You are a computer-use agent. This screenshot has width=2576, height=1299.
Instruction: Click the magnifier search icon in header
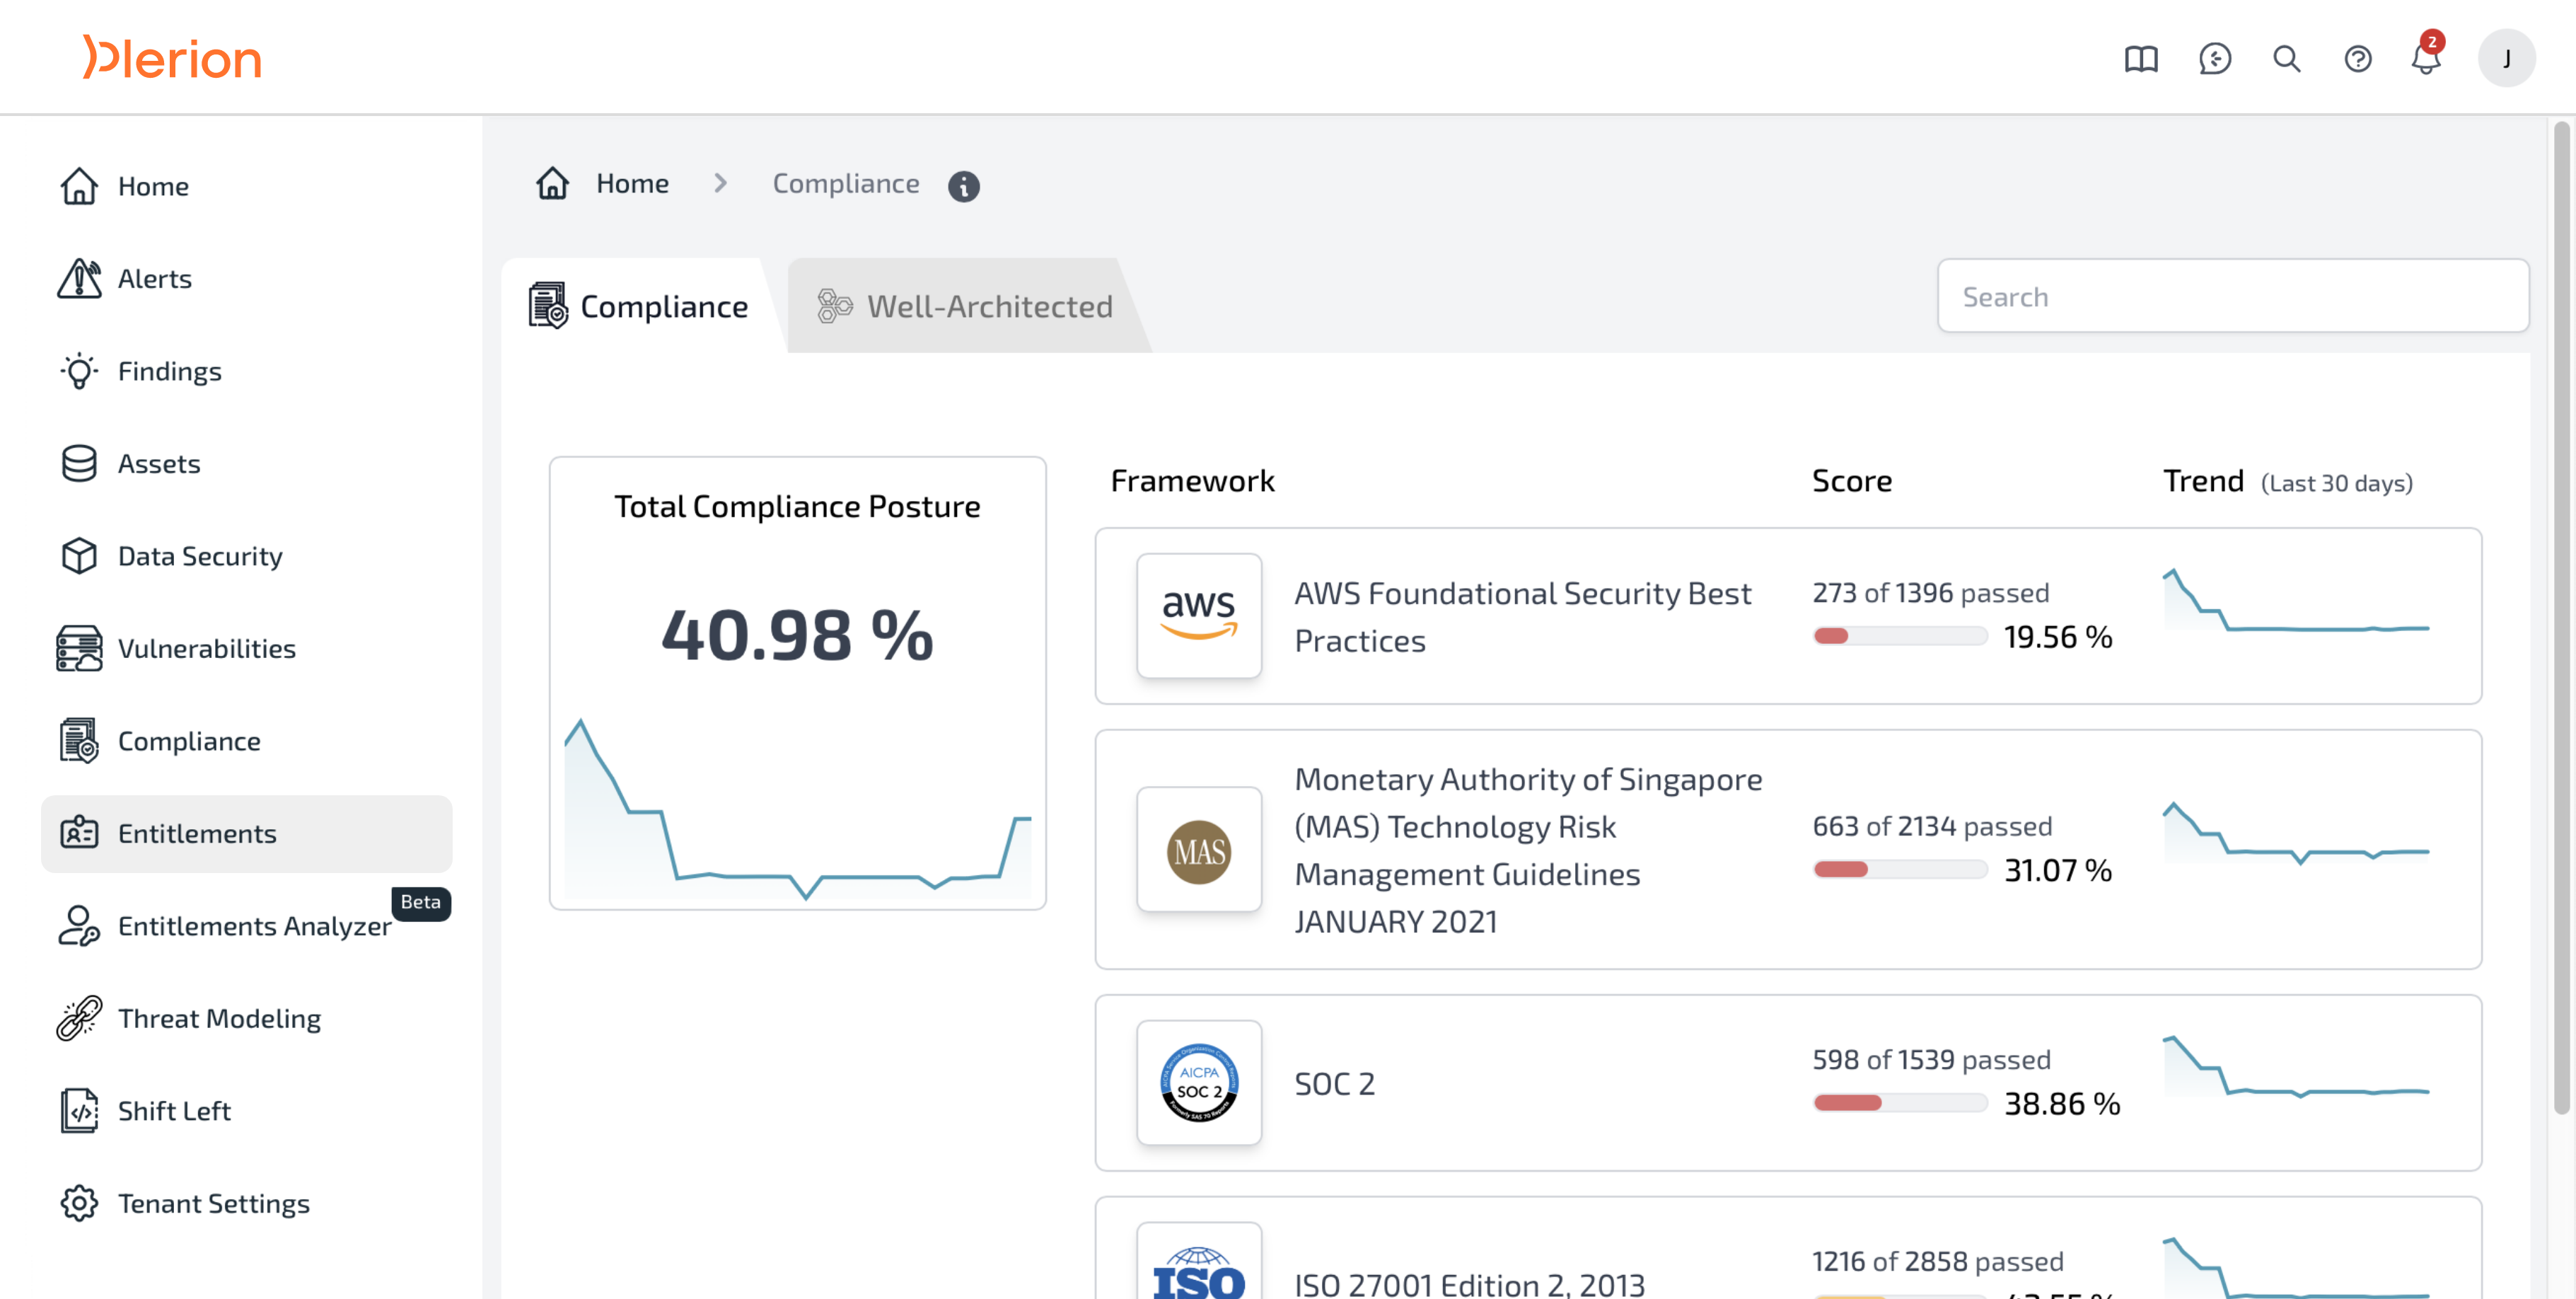click(2286, 59)
